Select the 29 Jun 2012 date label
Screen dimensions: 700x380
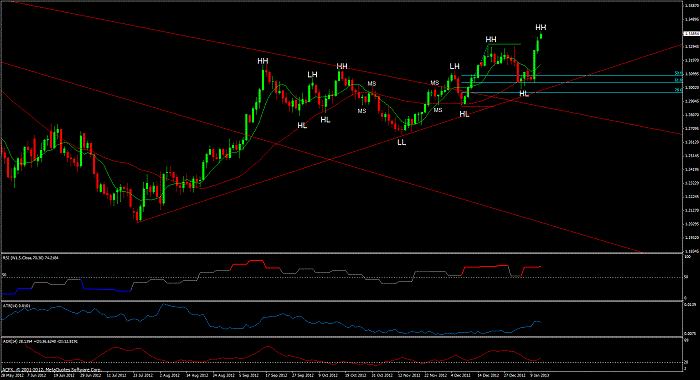tap(92, 376)
